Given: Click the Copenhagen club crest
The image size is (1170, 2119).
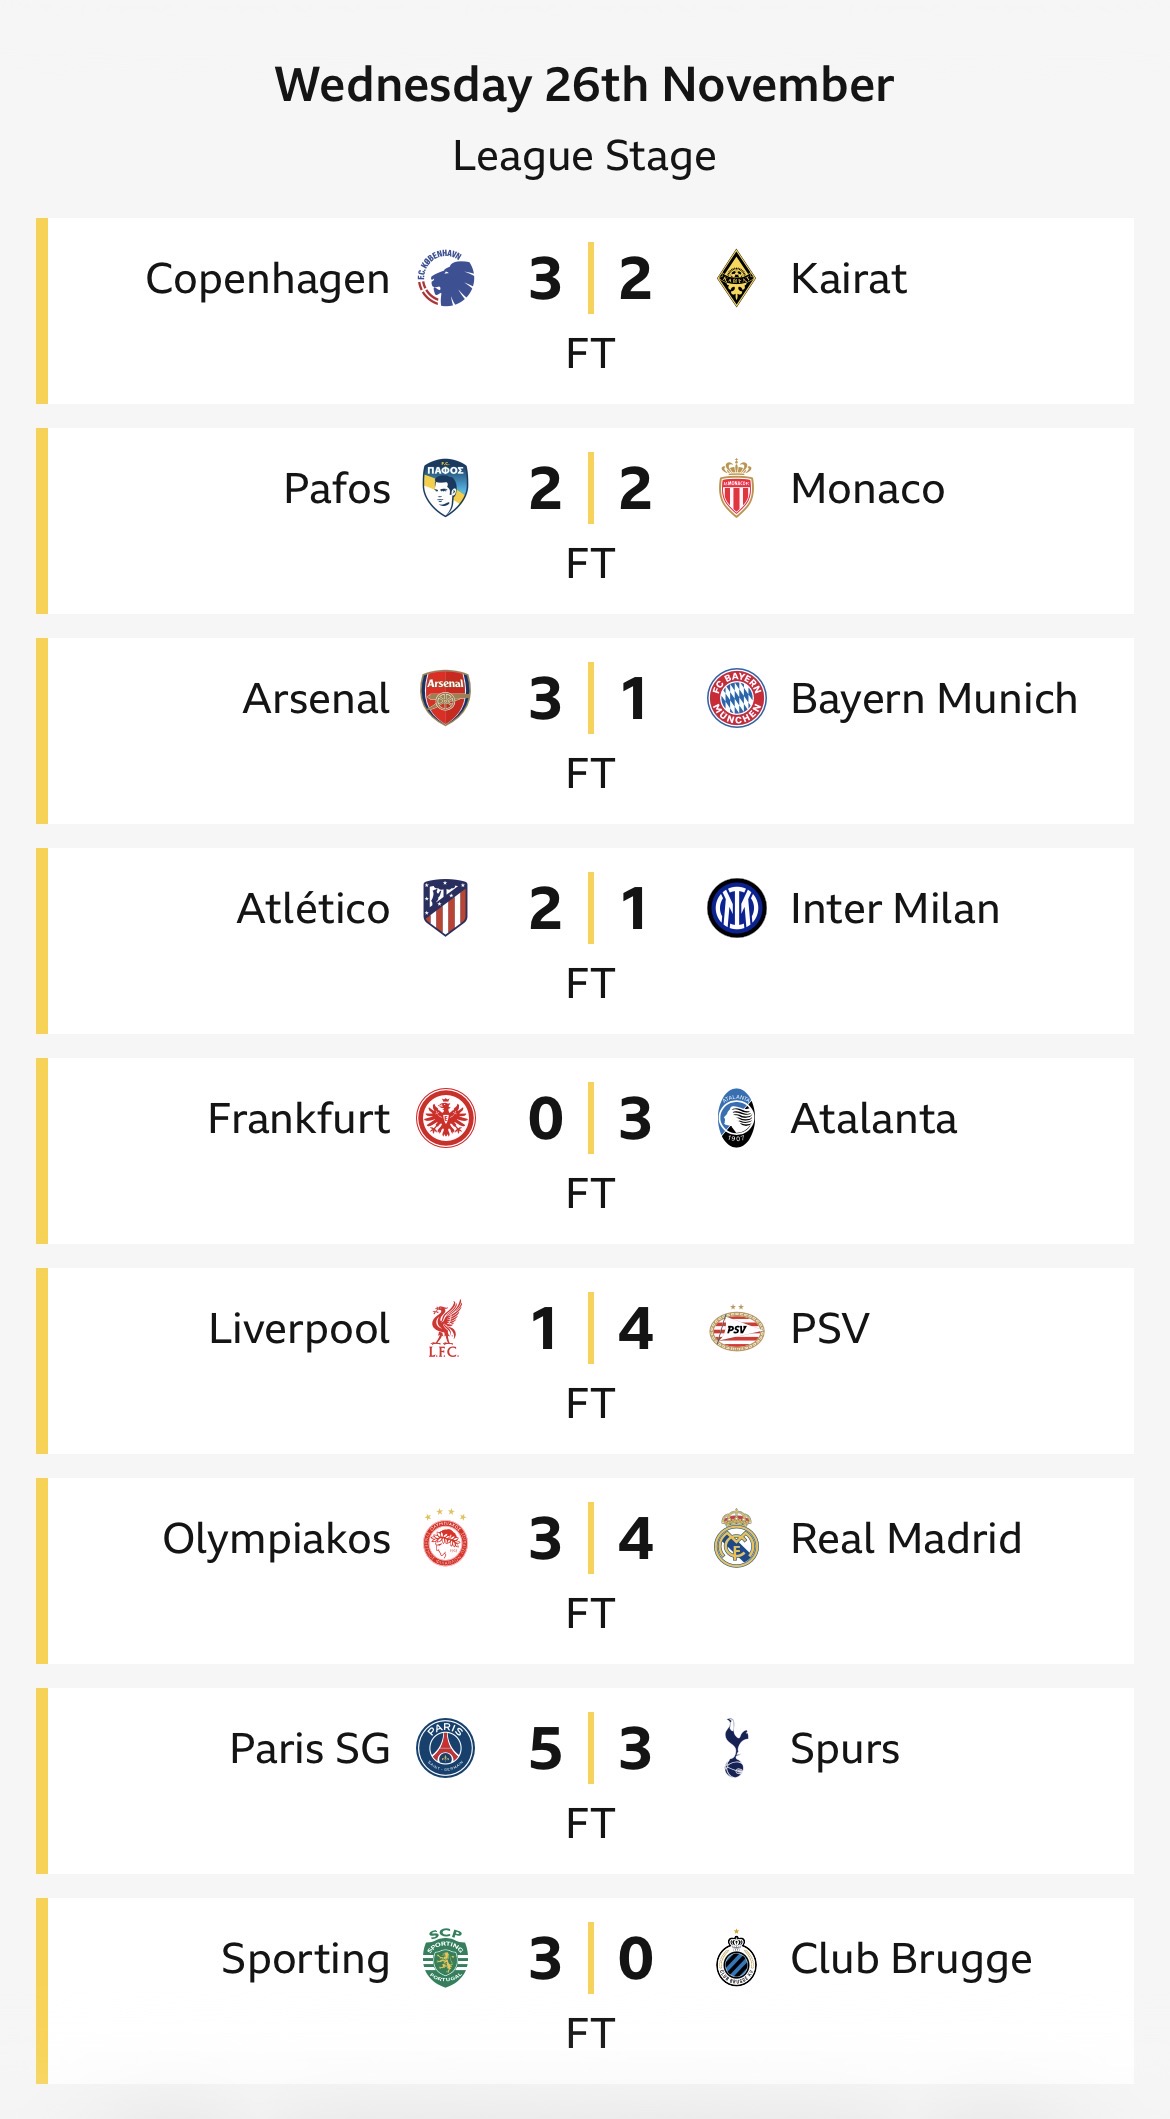Looking at the screenshot, I should (x=445, y=278).
